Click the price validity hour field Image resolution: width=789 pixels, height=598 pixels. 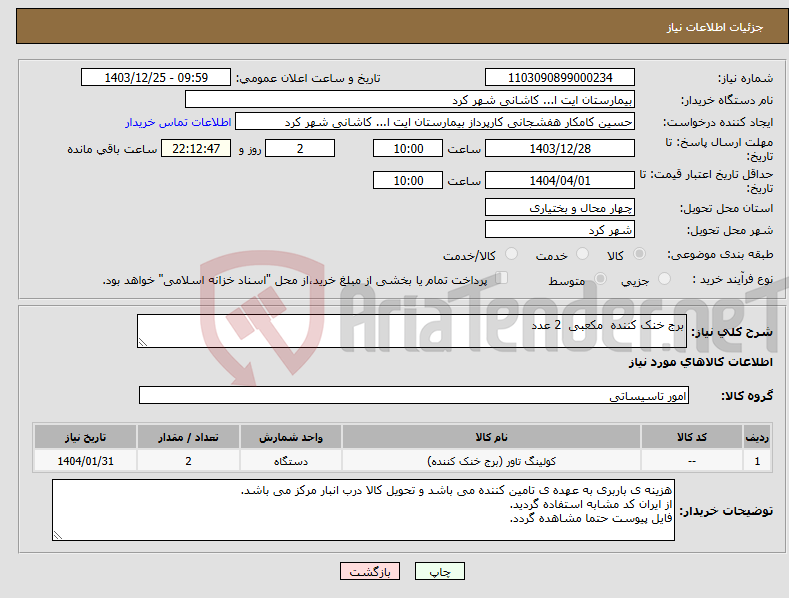408,180
